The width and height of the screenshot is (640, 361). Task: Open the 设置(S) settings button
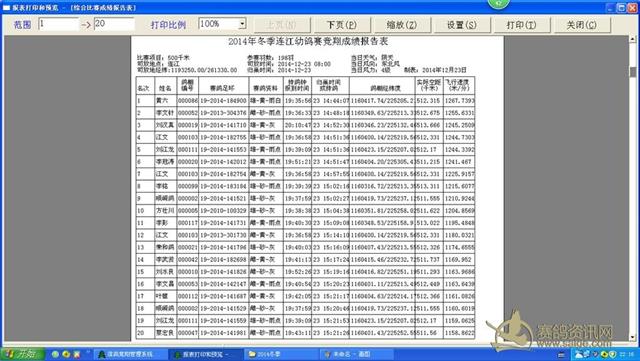click(x=461, y=25)
